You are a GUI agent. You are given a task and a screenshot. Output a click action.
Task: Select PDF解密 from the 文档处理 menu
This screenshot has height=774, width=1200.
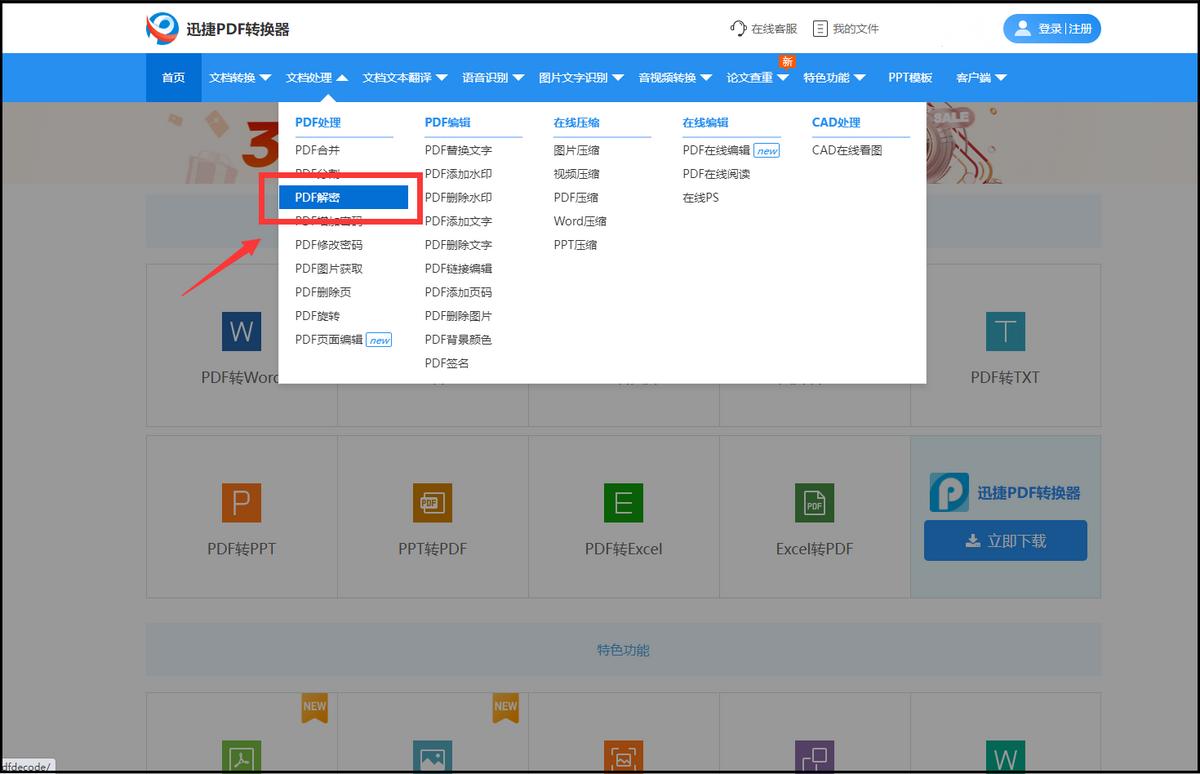(321, 197)
